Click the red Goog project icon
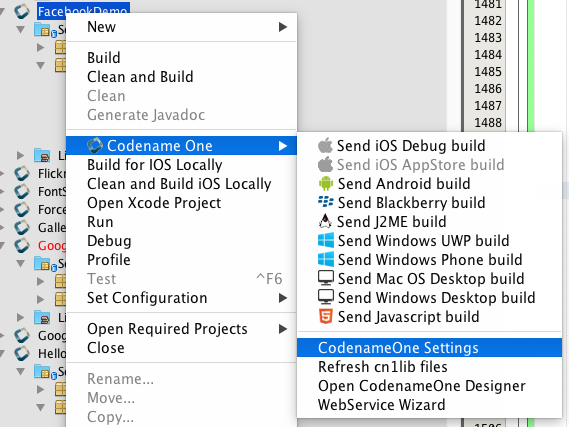569x427 pixels. point(22,245)
